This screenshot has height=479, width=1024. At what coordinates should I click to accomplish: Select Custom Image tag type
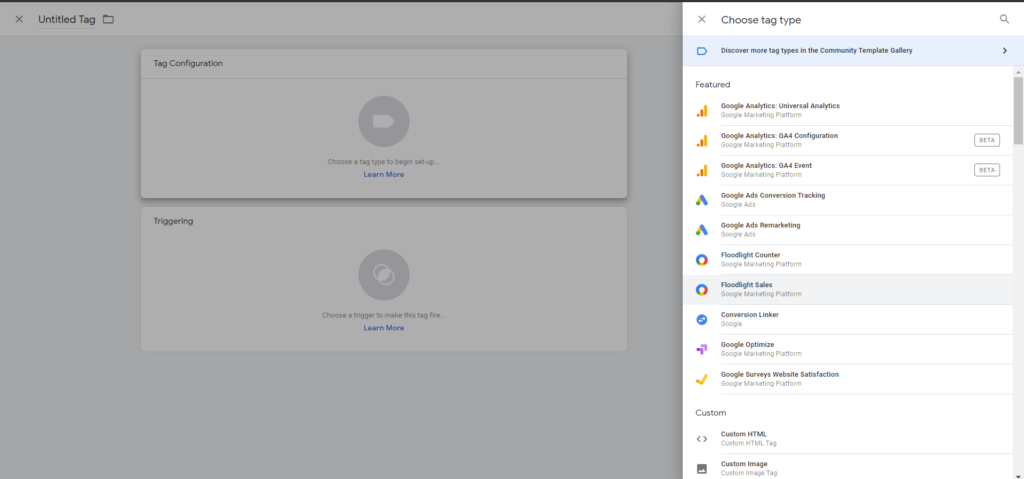[848, 468]
